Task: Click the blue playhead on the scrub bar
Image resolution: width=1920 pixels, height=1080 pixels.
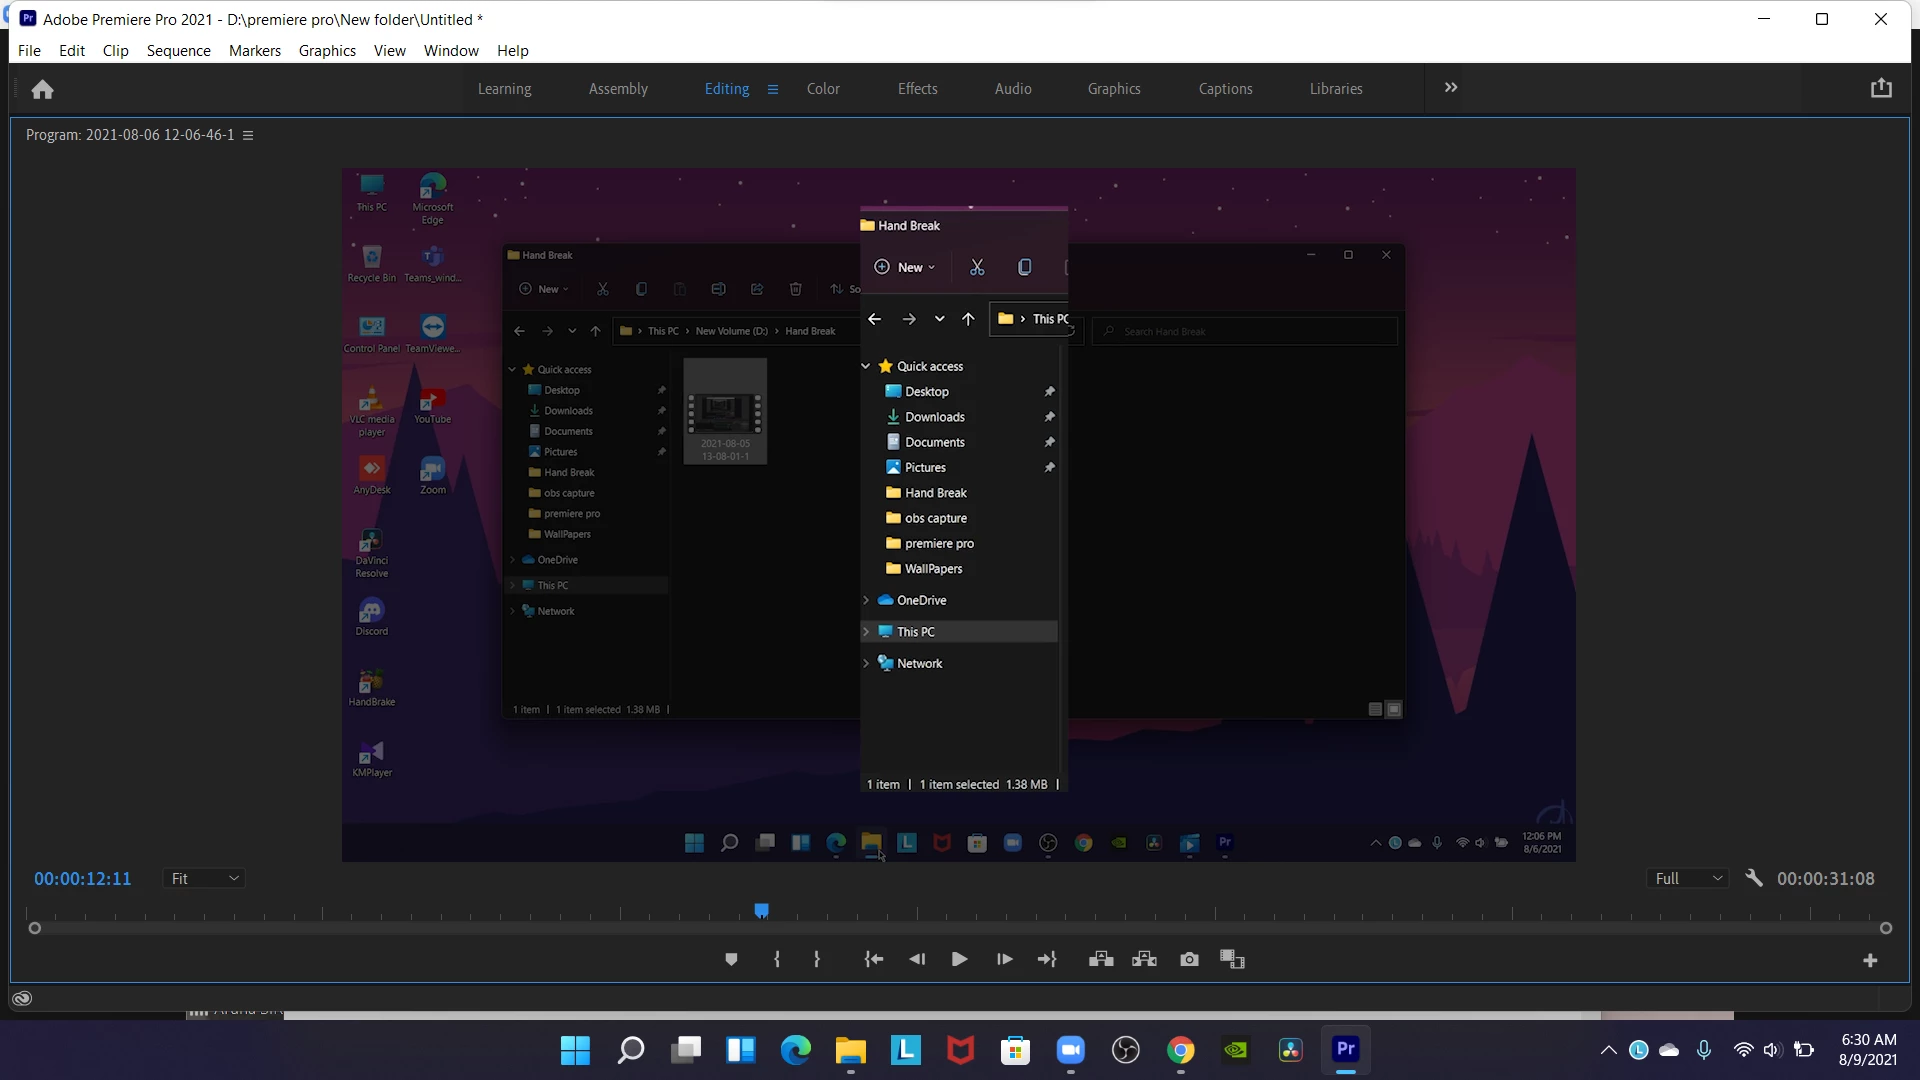Action: [761, 910]
